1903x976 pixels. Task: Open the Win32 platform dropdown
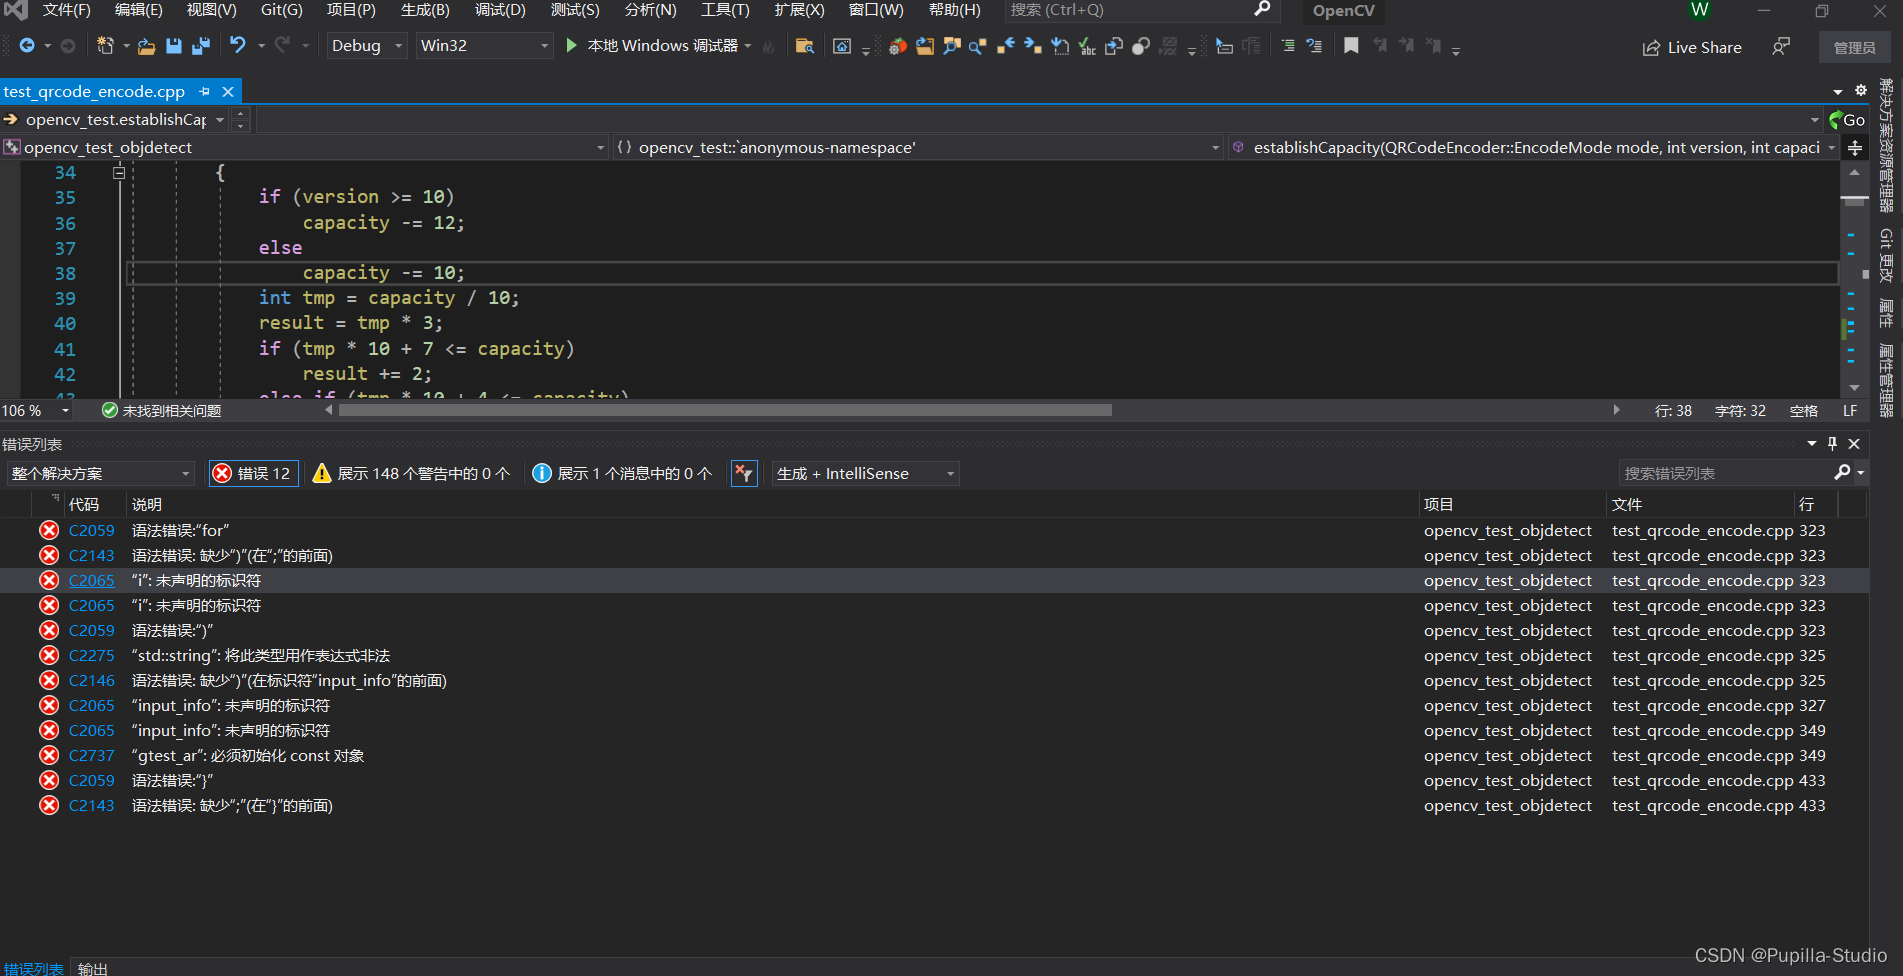(485, 46)
